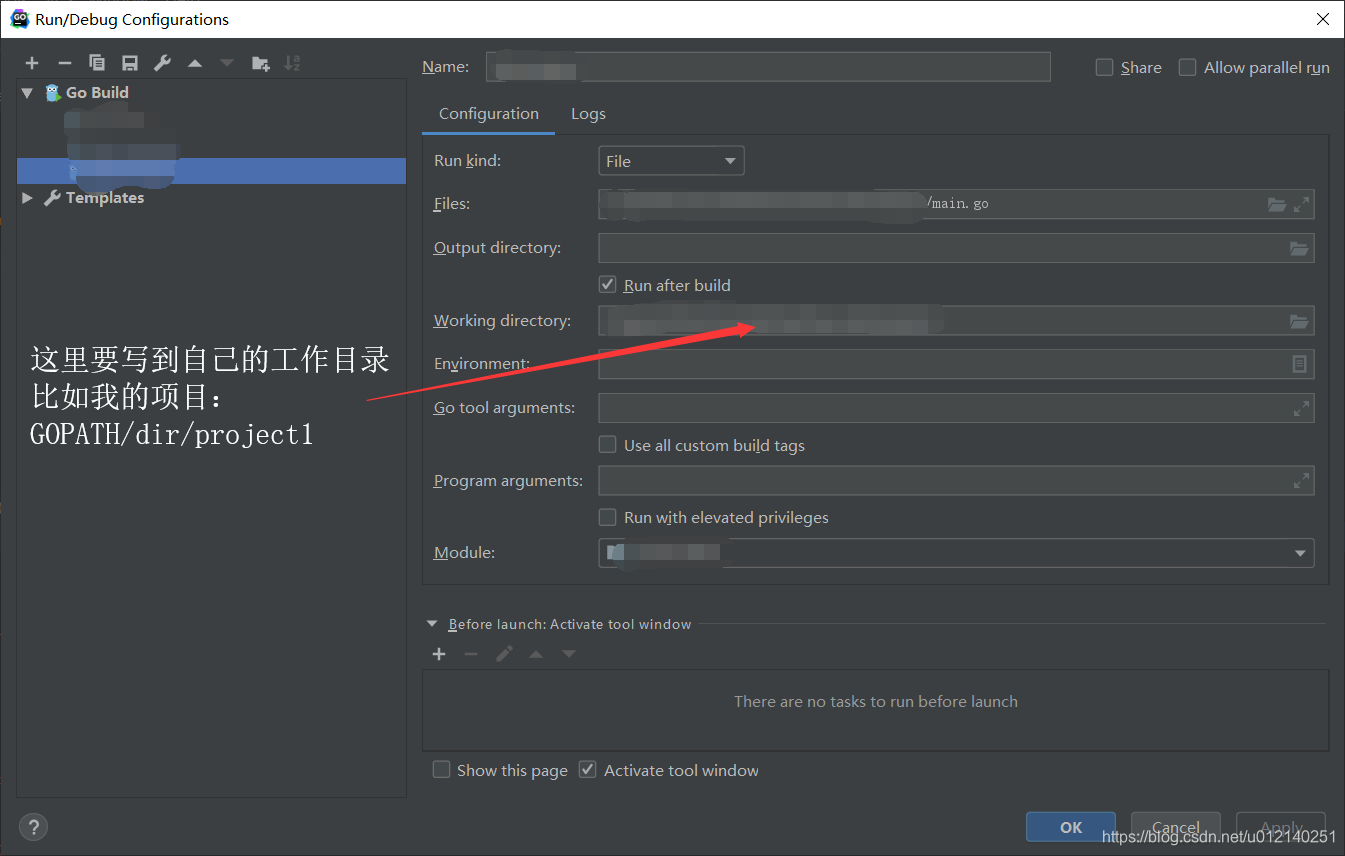Copy the selected configuration
1345x856 pixels.
(x=97, y=63)
